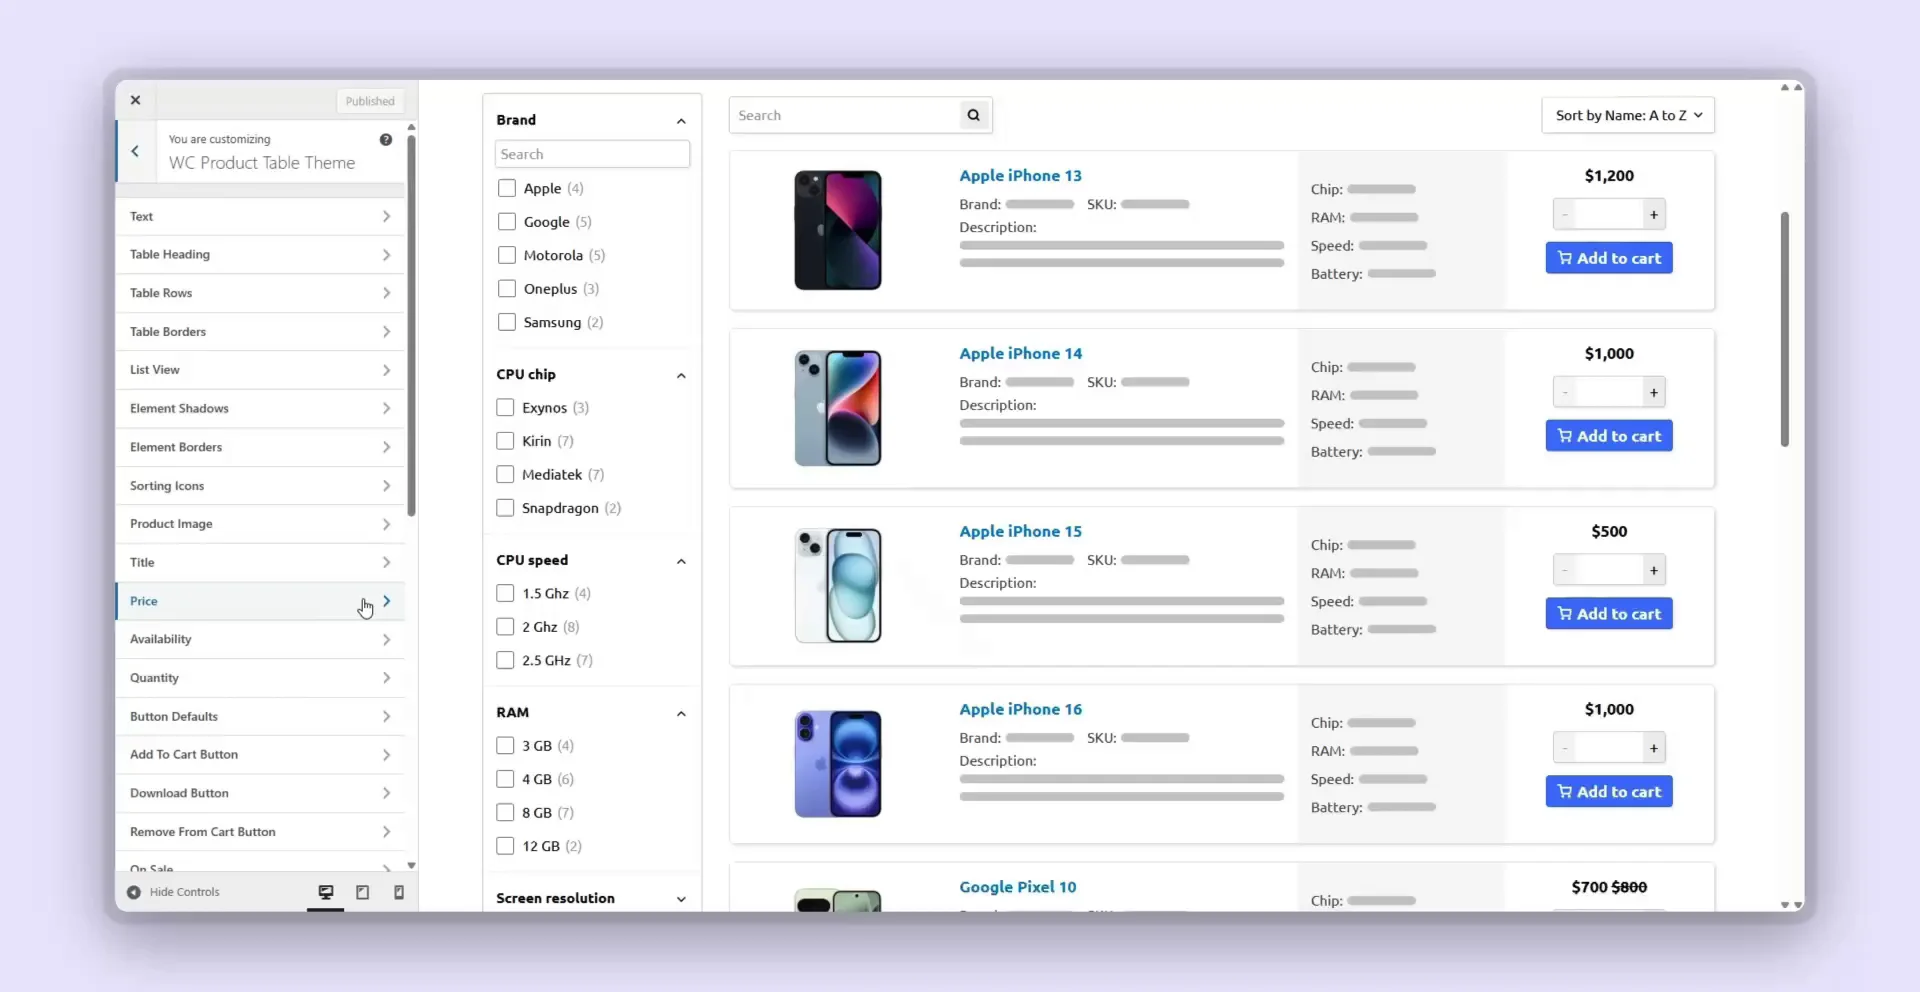Open the Quantity customizer section
The height and width of the screenshot is (992, 1920).
(261, 678)
